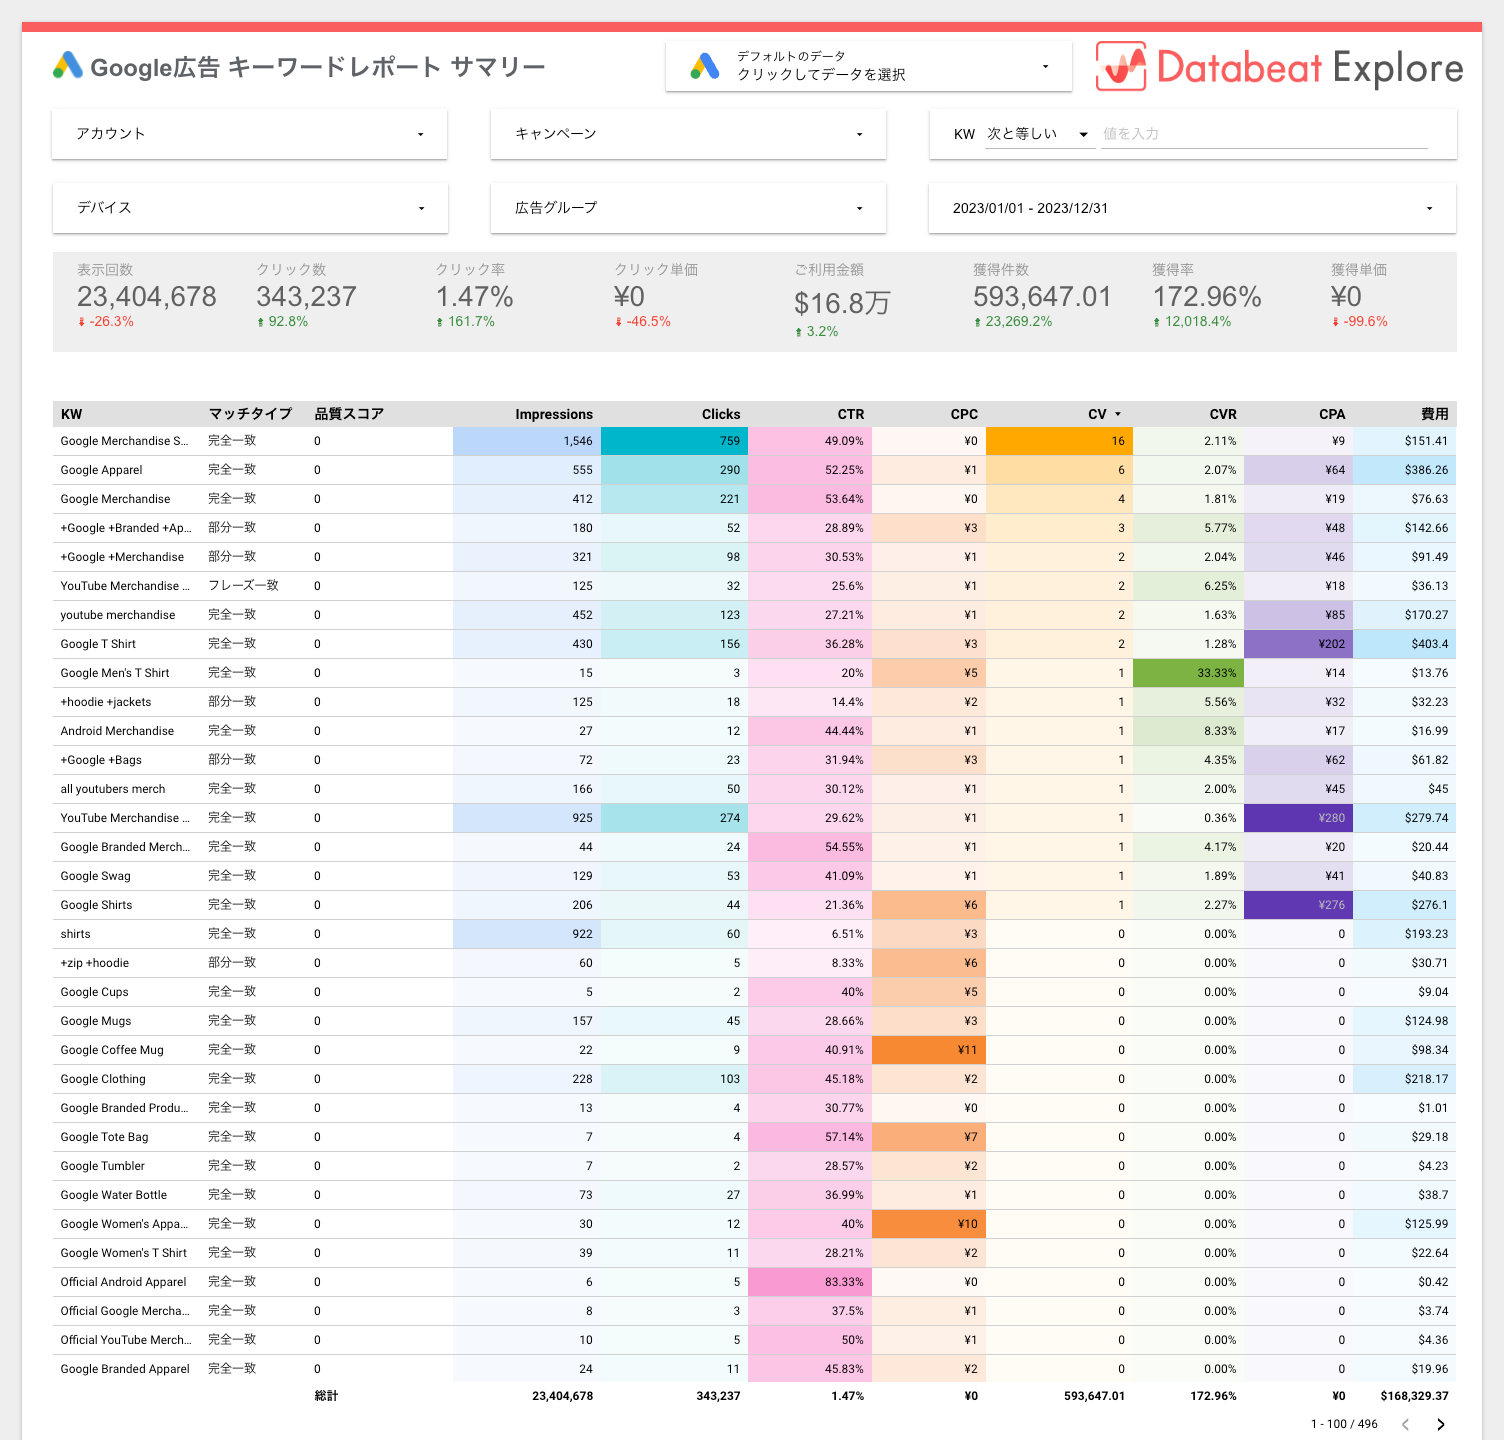Click the Google Apparel keyword row

pyautogui.click(x=755, y=470)
